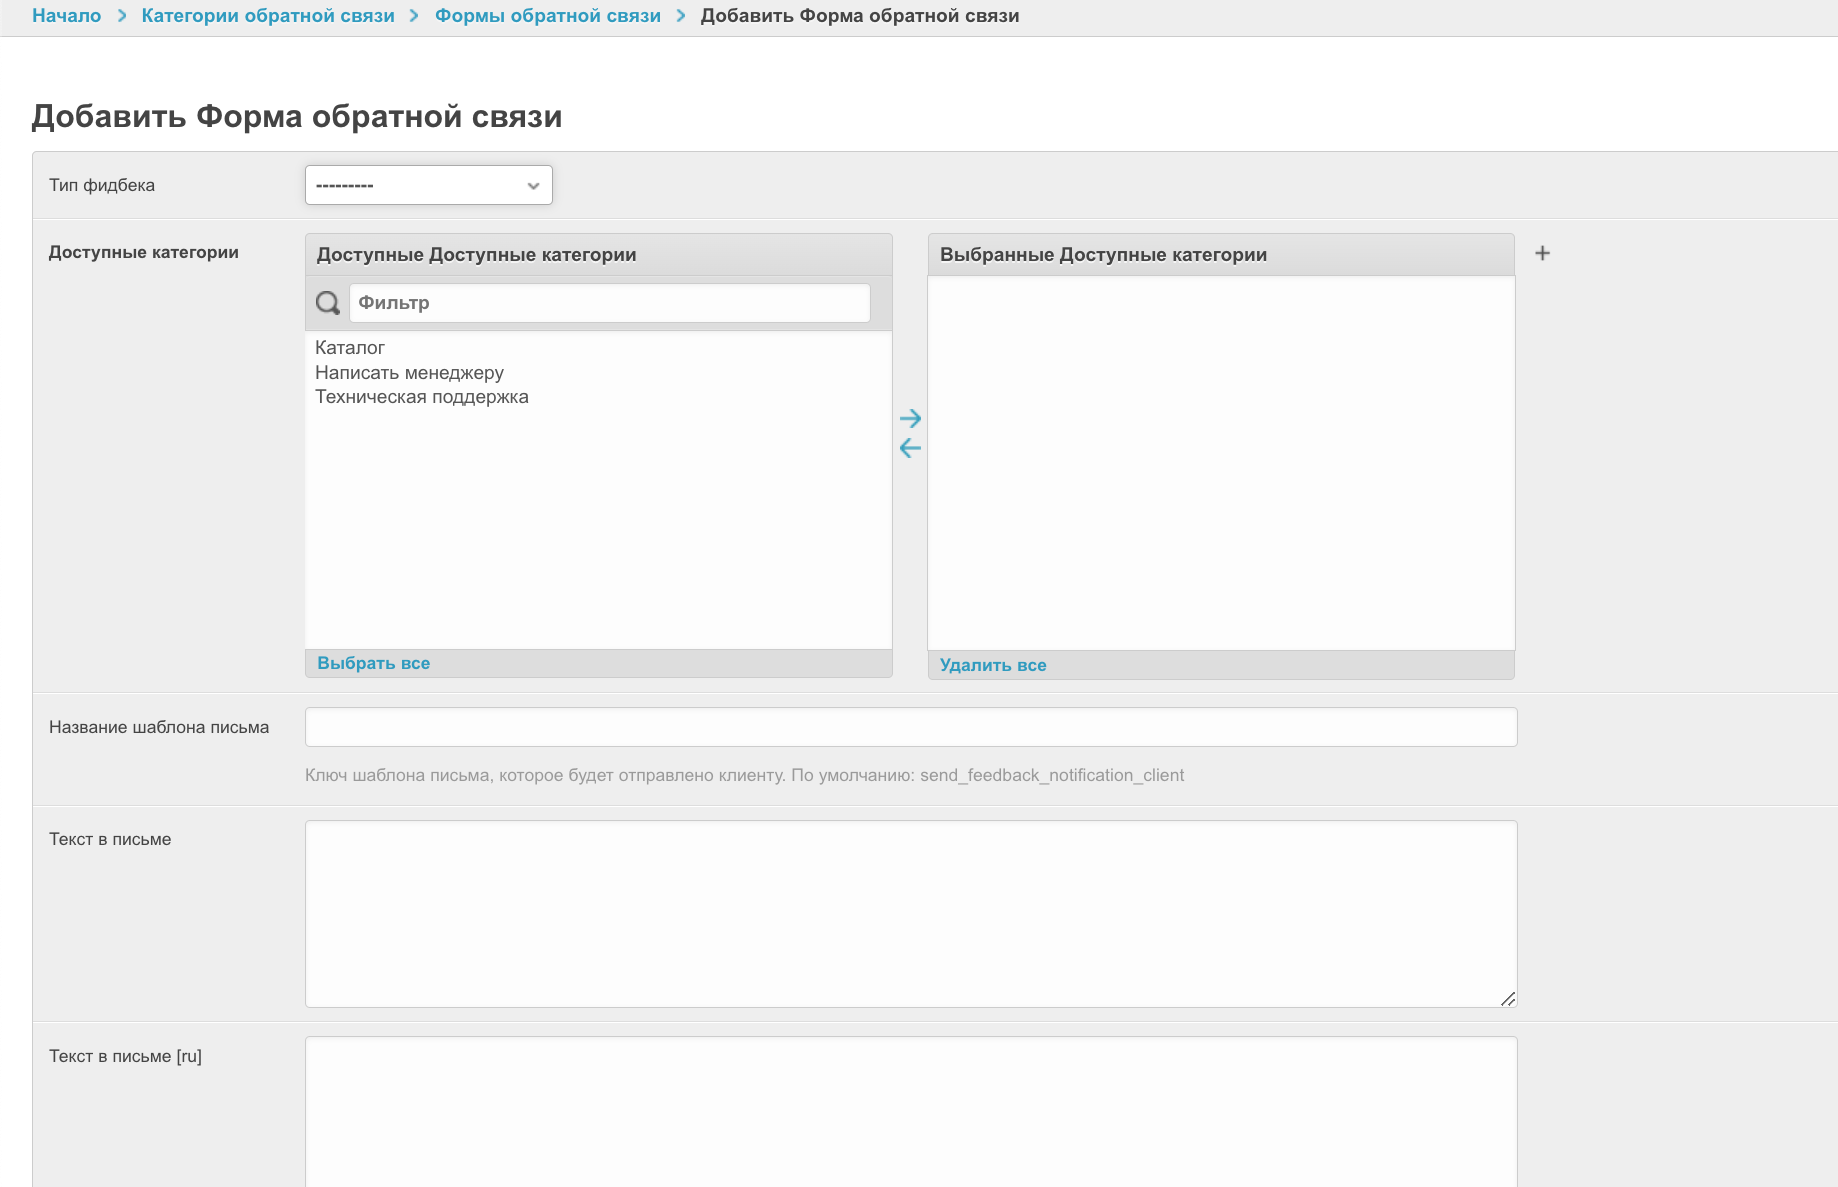Viewport: 1838px width, 1187px height.
Task: Click the Выбрать все link
Action: point(373,663)
